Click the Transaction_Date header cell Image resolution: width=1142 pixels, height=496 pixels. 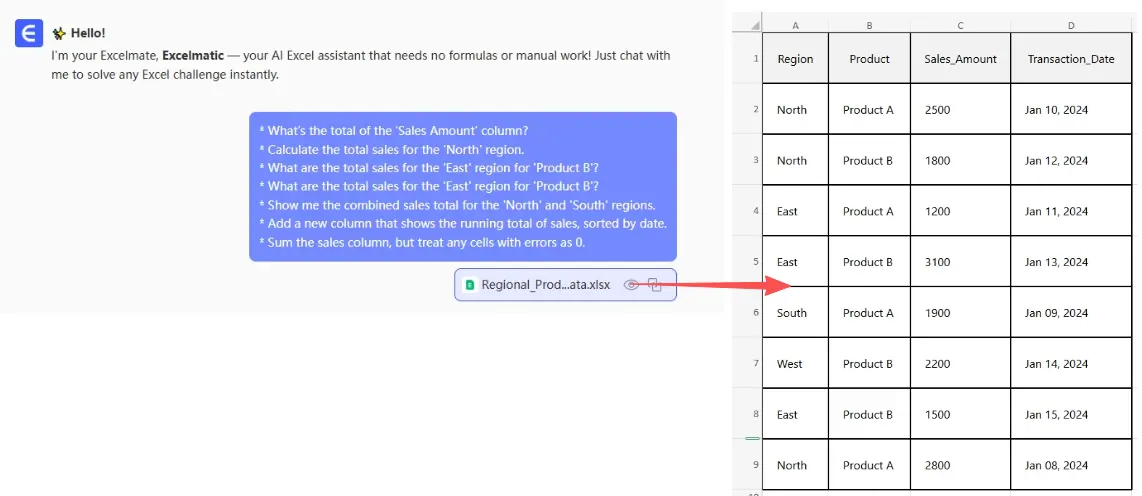click(1071, 59)
